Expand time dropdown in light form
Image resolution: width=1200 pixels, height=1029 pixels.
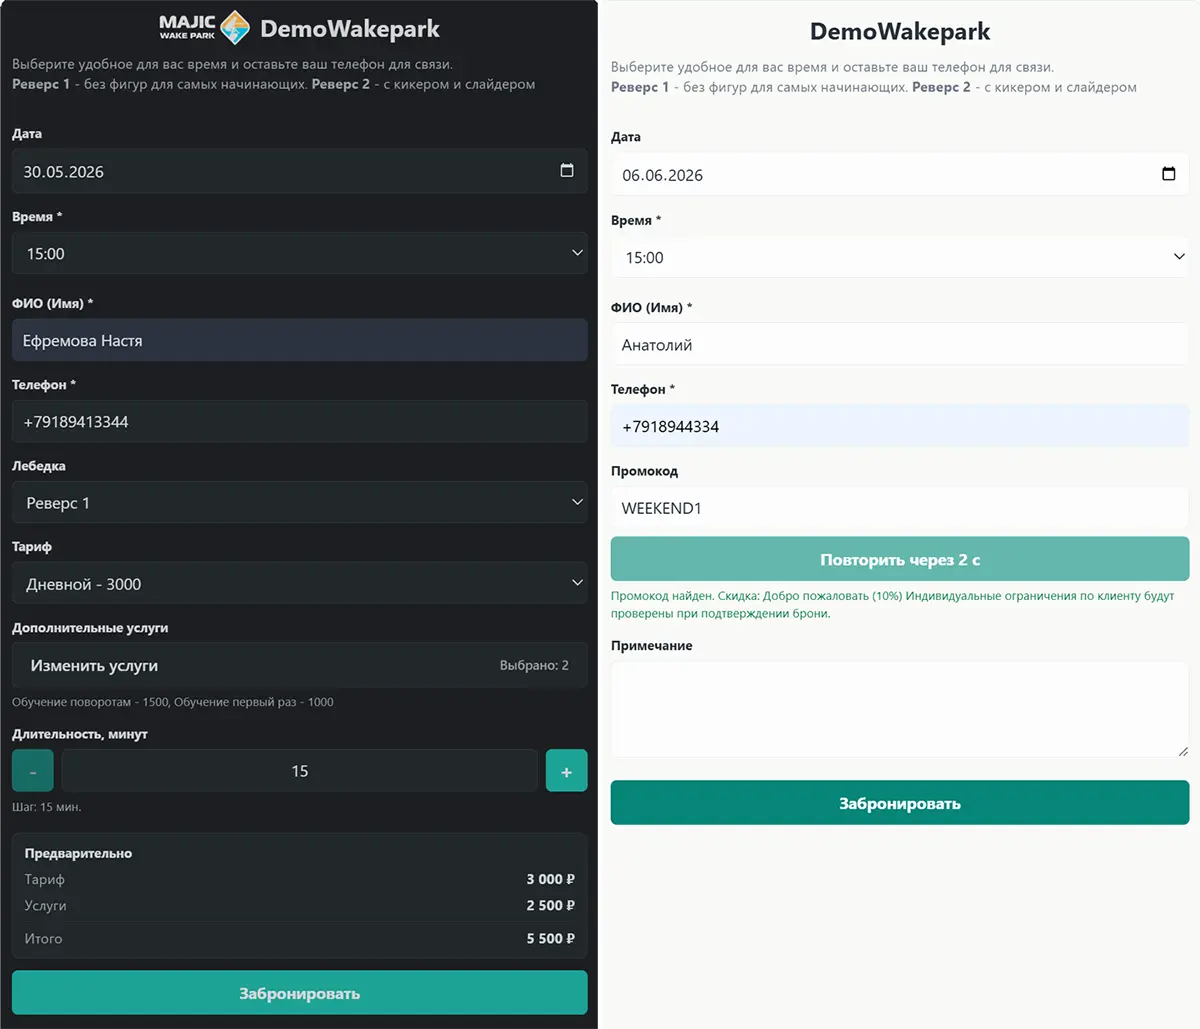(900, 257)
